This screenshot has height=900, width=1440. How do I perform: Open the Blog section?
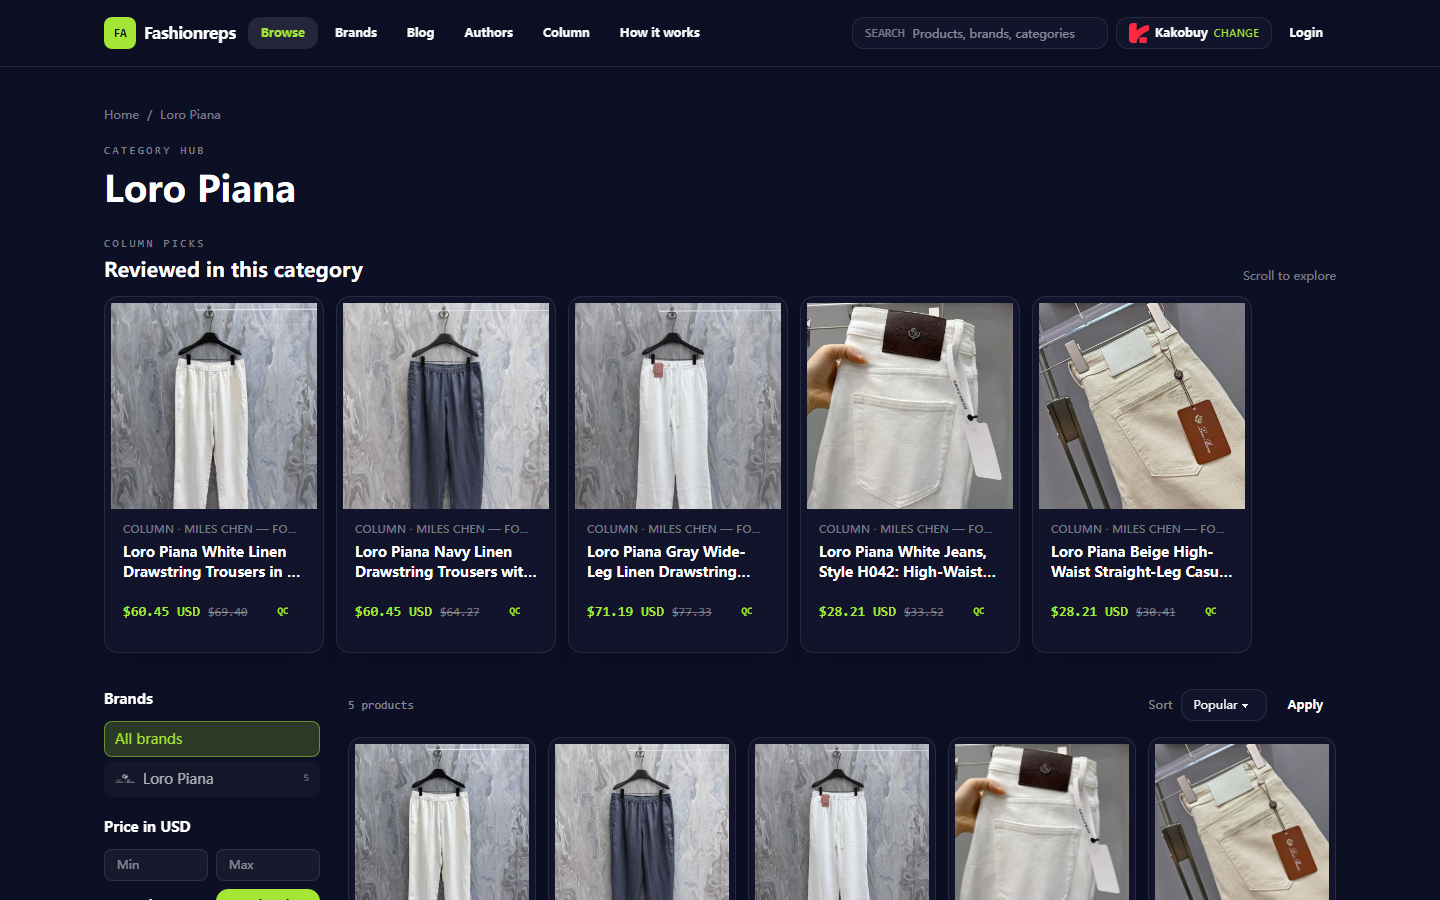420,33
